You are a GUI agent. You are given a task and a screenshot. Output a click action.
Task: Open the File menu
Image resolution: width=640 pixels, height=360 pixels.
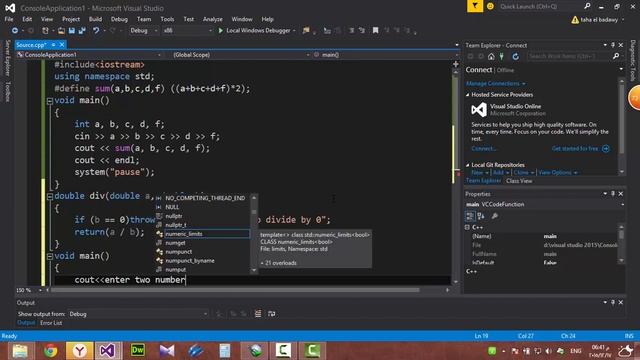pos(9,19)
